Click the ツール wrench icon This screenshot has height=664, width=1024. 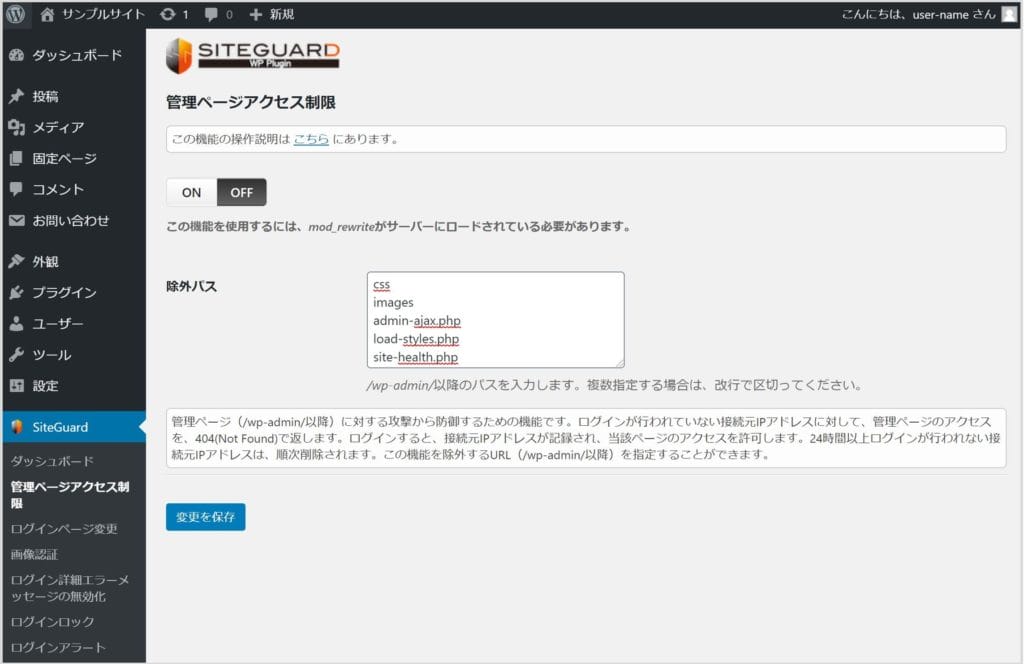coord(17,355)
